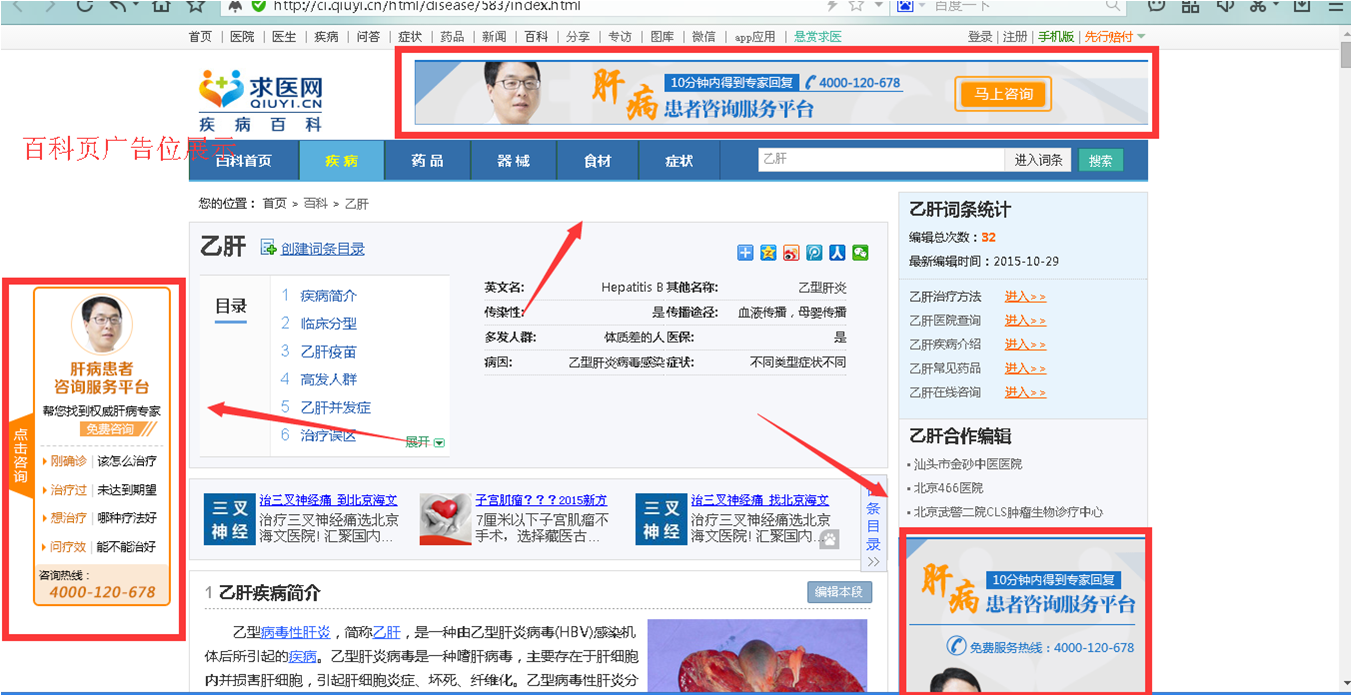
Task: Click the 进入词条 button
Action: click(x=1038, y=160)
